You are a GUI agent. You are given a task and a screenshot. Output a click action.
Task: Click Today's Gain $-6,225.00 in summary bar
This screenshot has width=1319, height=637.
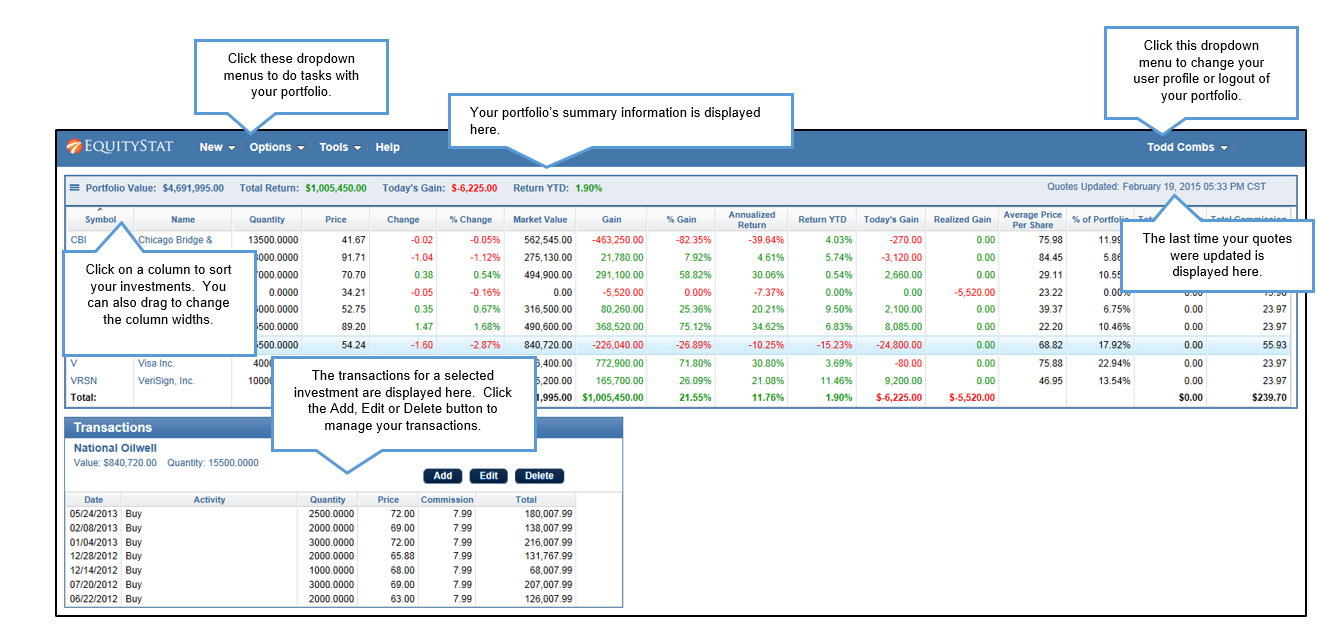(439, 187)
